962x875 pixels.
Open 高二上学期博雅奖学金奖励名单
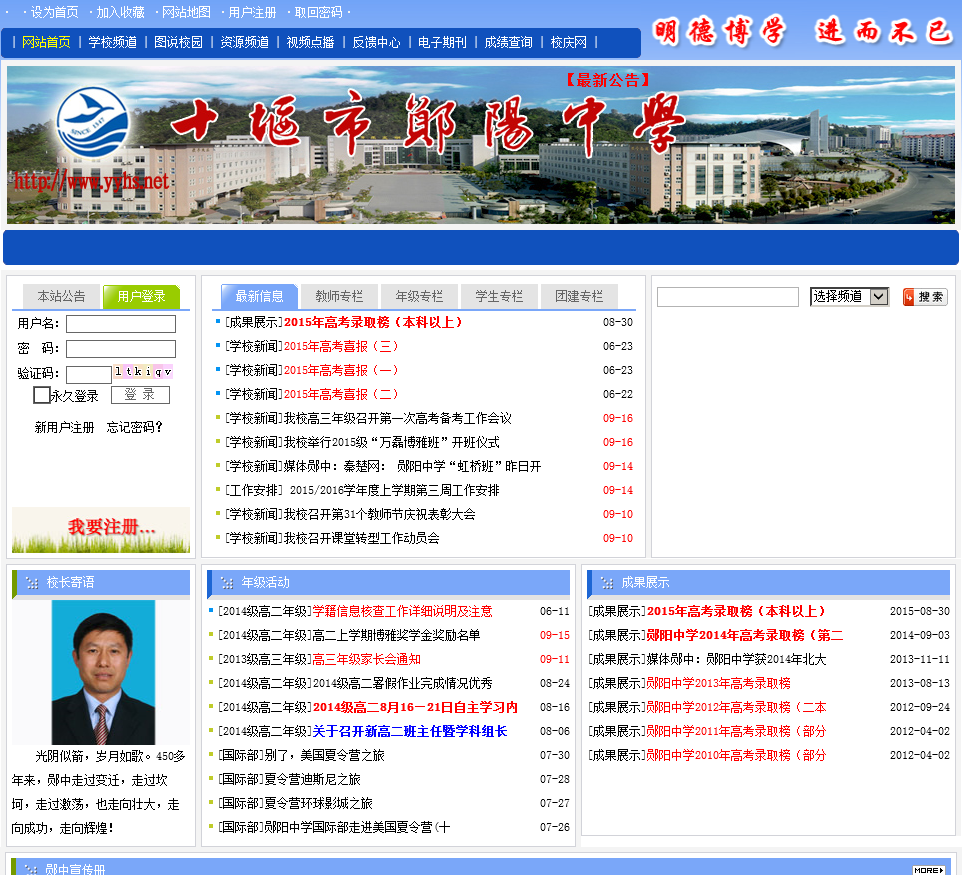pyautogui.click(x=396, y=636)
